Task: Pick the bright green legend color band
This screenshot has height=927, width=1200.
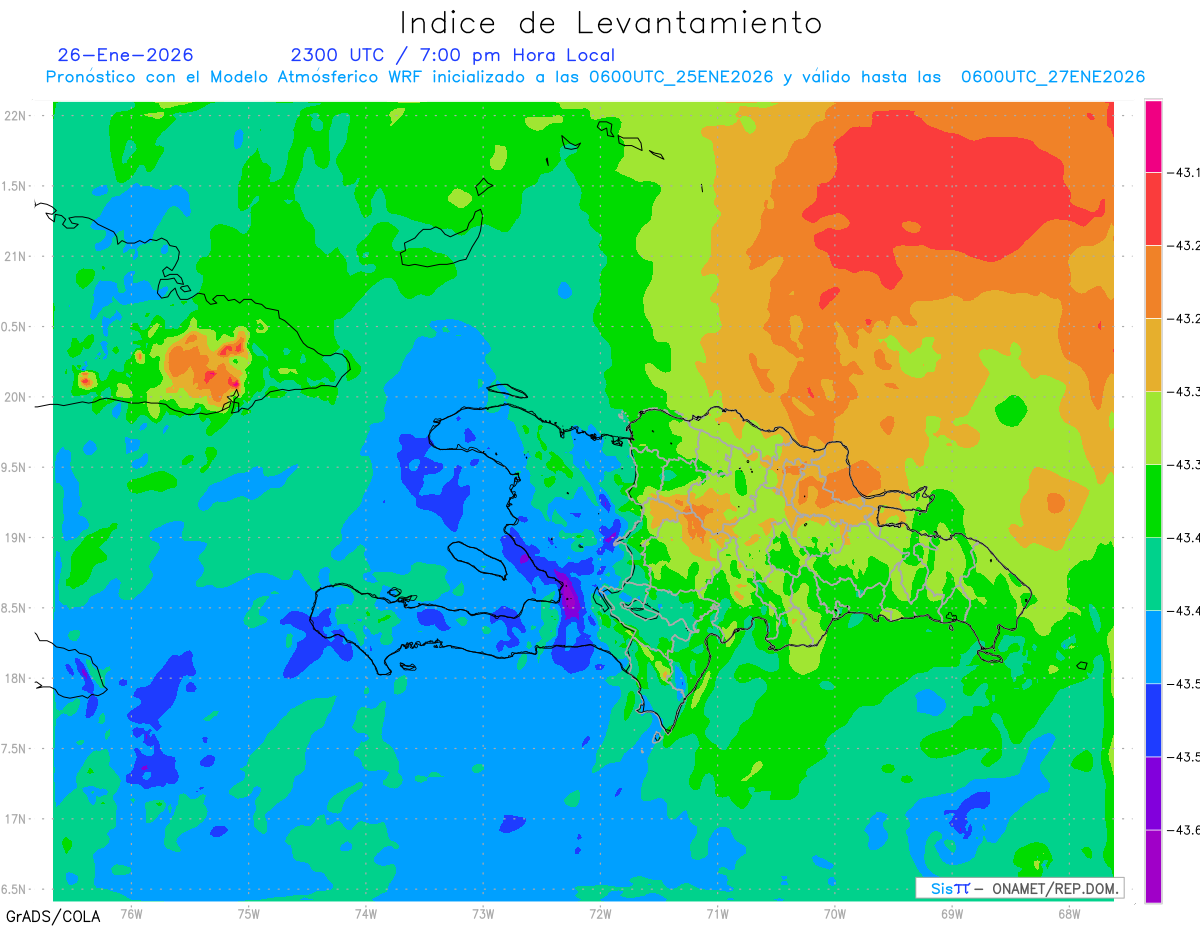Action: point(1153,501)
